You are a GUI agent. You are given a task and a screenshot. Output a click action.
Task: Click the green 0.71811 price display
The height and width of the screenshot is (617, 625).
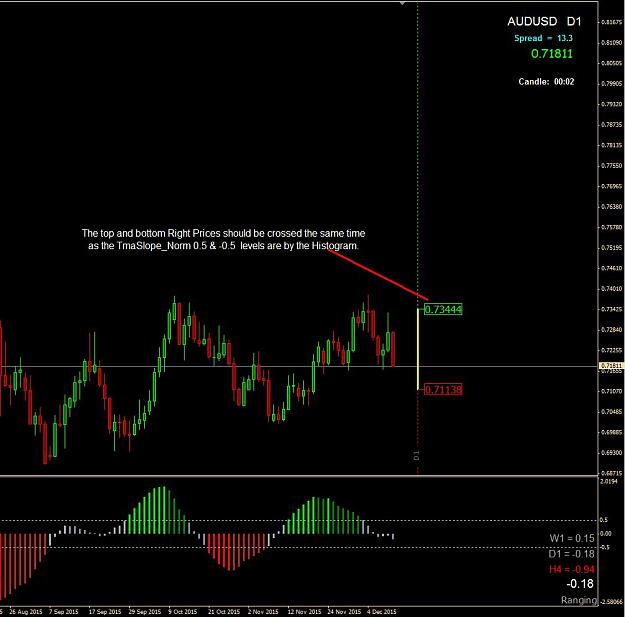pyautogui.click(x=552, y=53)
